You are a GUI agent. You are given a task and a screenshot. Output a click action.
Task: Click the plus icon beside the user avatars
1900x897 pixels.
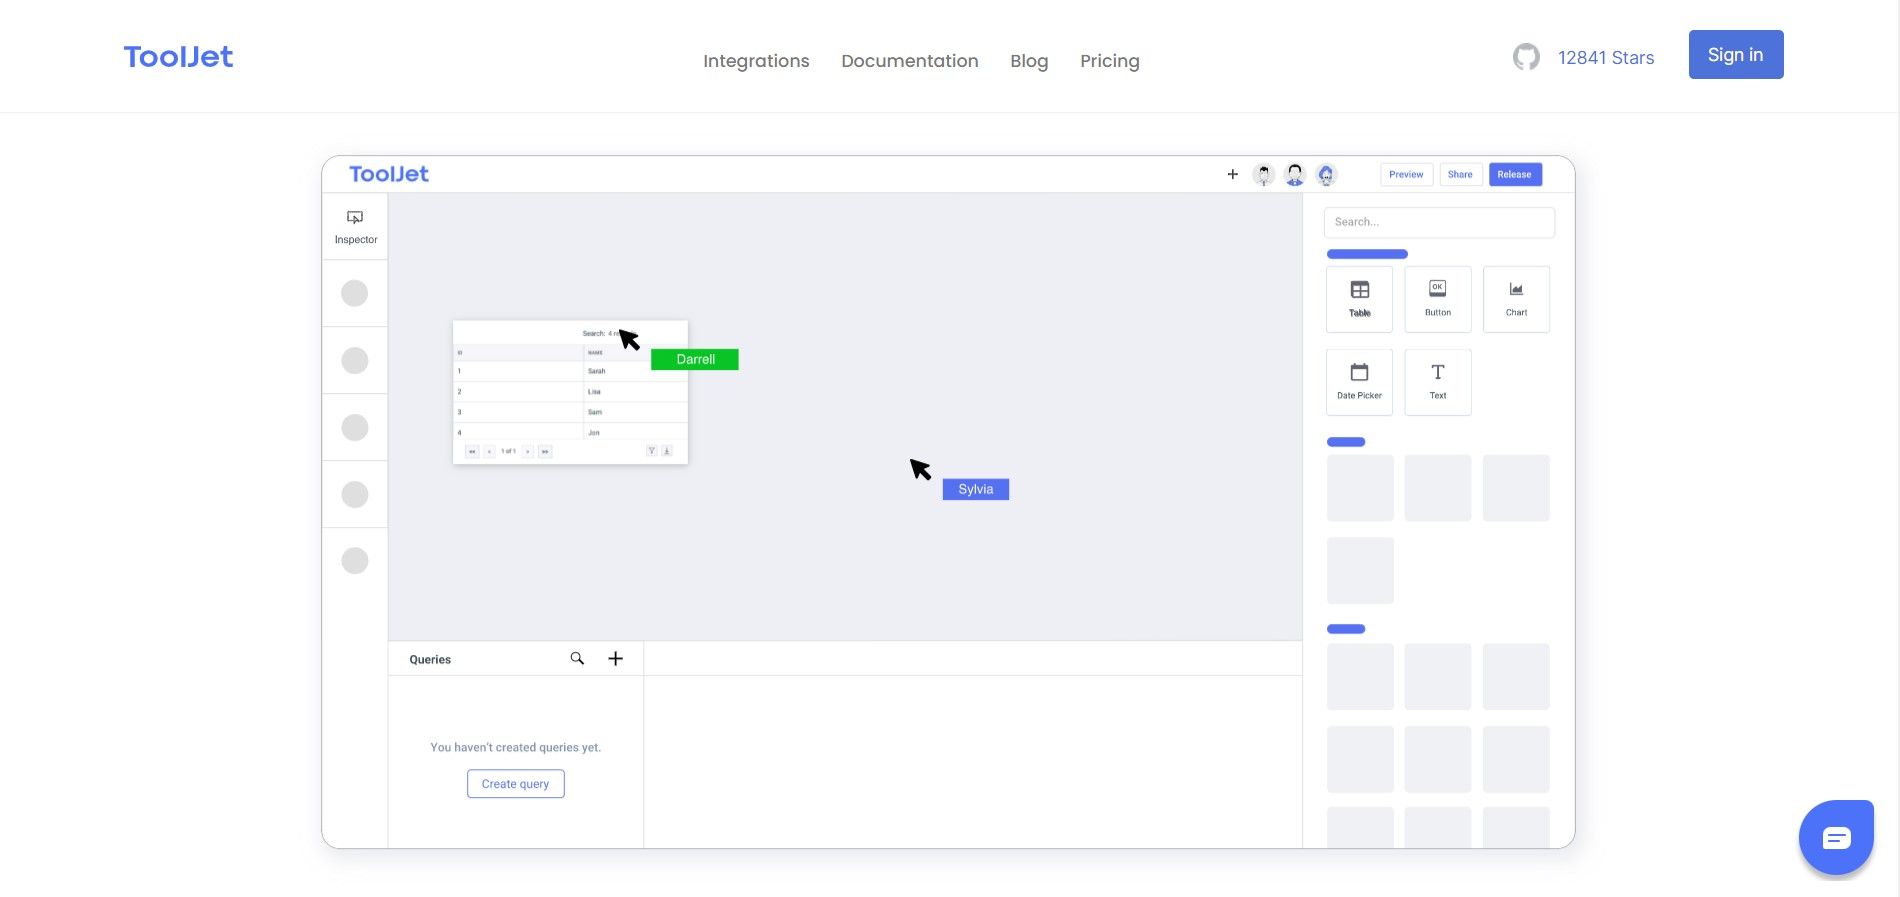tap(1232, 174)
